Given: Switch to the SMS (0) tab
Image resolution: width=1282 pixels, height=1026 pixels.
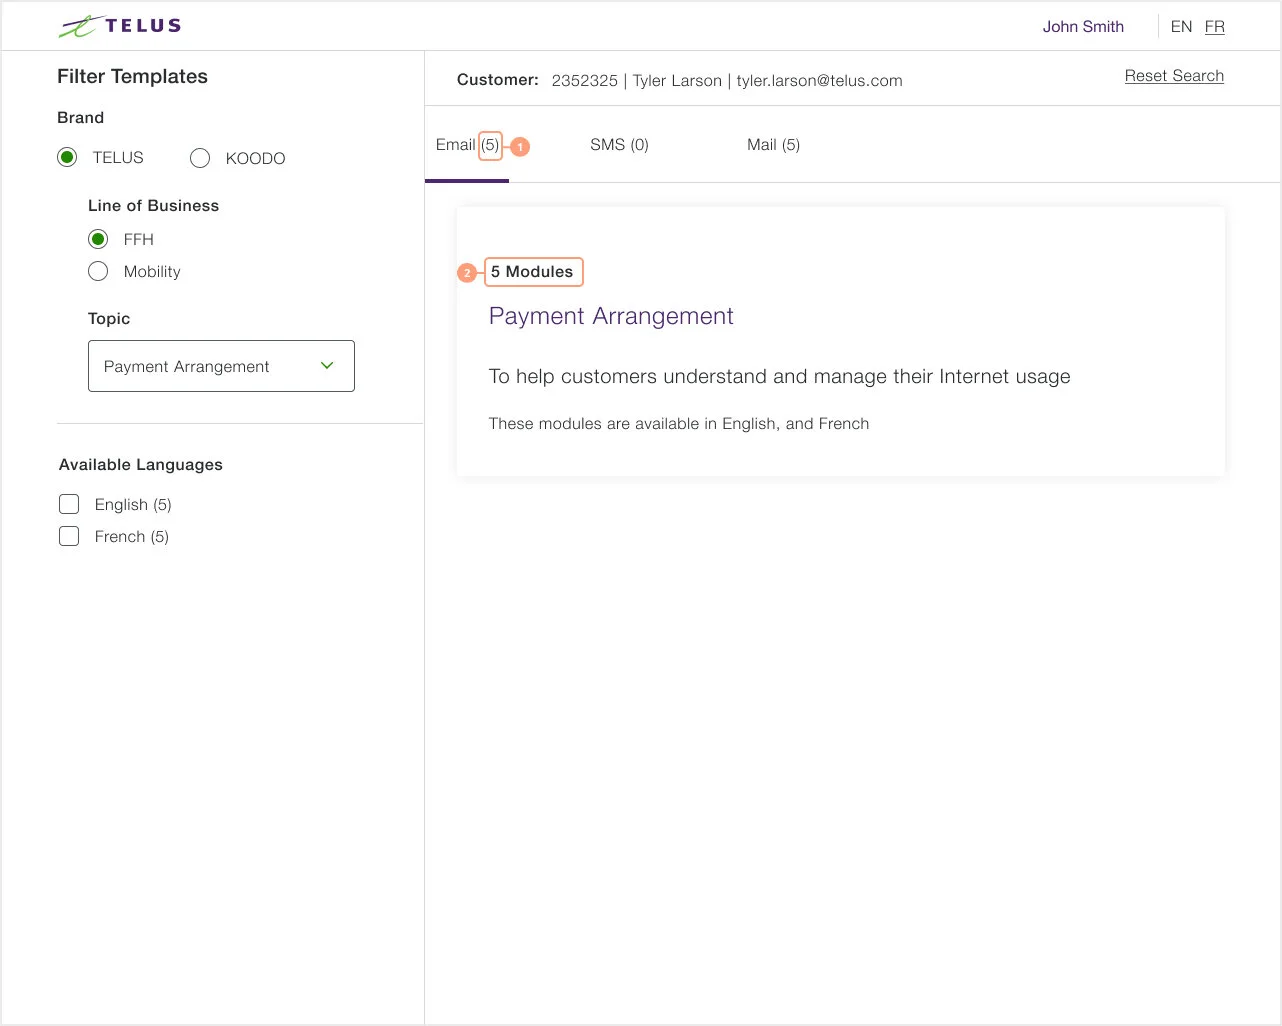Looking at the screenshot, I should [x=619, y=145].
